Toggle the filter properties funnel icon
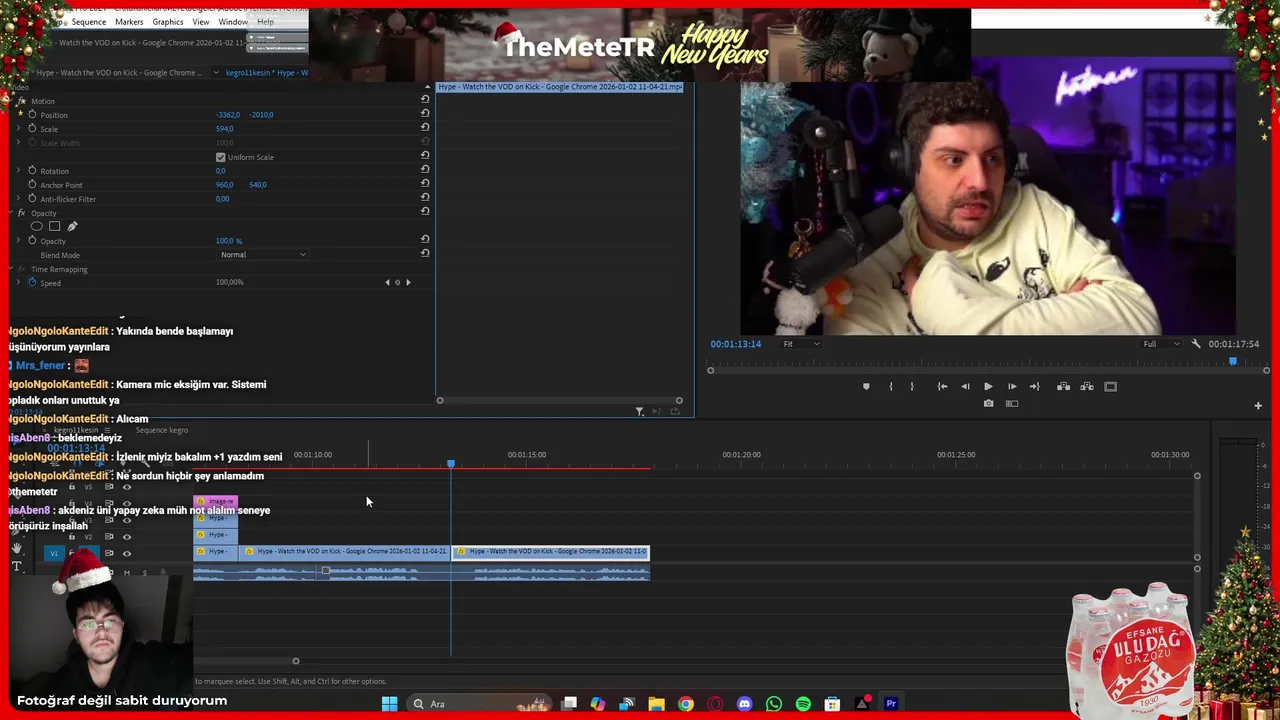This screenshot has width=1280, height=720. click(640, 411)
